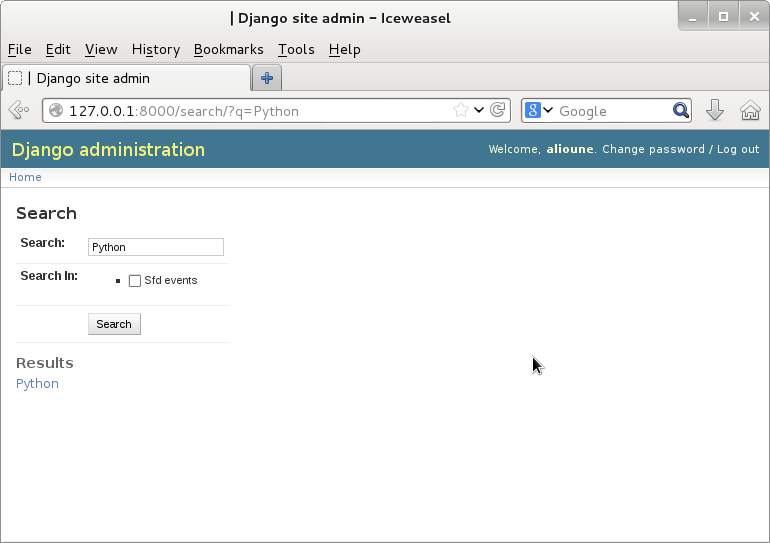Image resolution: width=770 pixels, height=543 pixels.
Task: Open the Edit menu
Action: tap(58, 50)
